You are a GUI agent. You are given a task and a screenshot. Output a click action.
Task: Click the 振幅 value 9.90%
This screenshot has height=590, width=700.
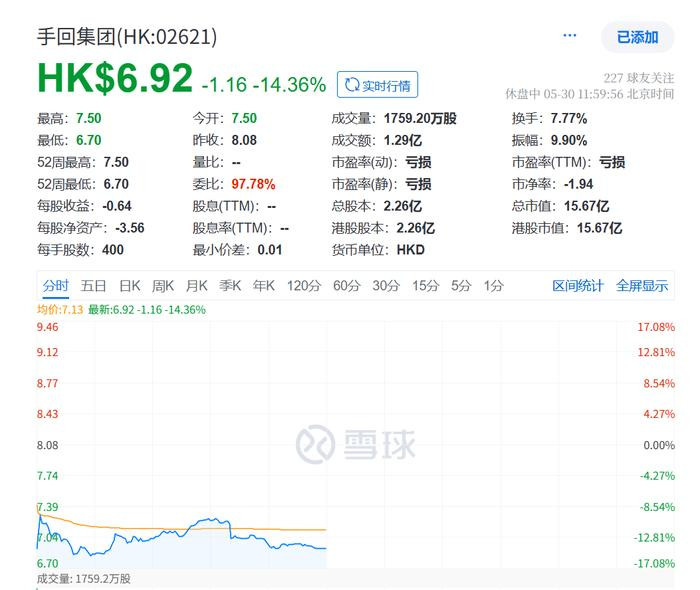tap(568, 140)
